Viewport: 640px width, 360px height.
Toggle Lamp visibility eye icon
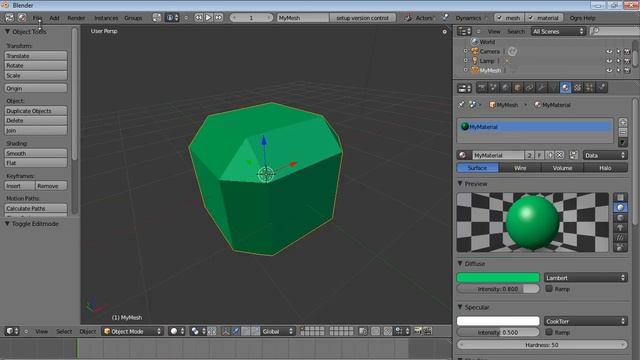coord(609,61)
